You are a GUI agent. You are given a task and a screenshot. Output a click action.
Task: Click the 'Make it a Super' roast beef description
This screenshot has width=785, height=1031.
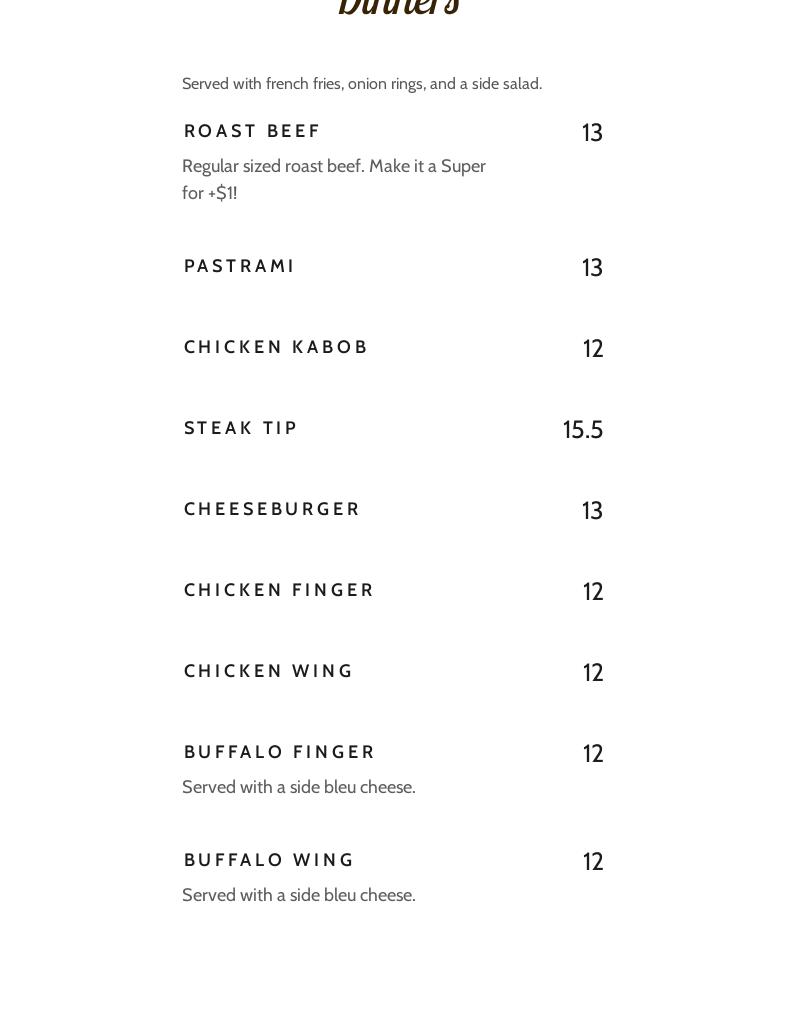click(334, 180)
